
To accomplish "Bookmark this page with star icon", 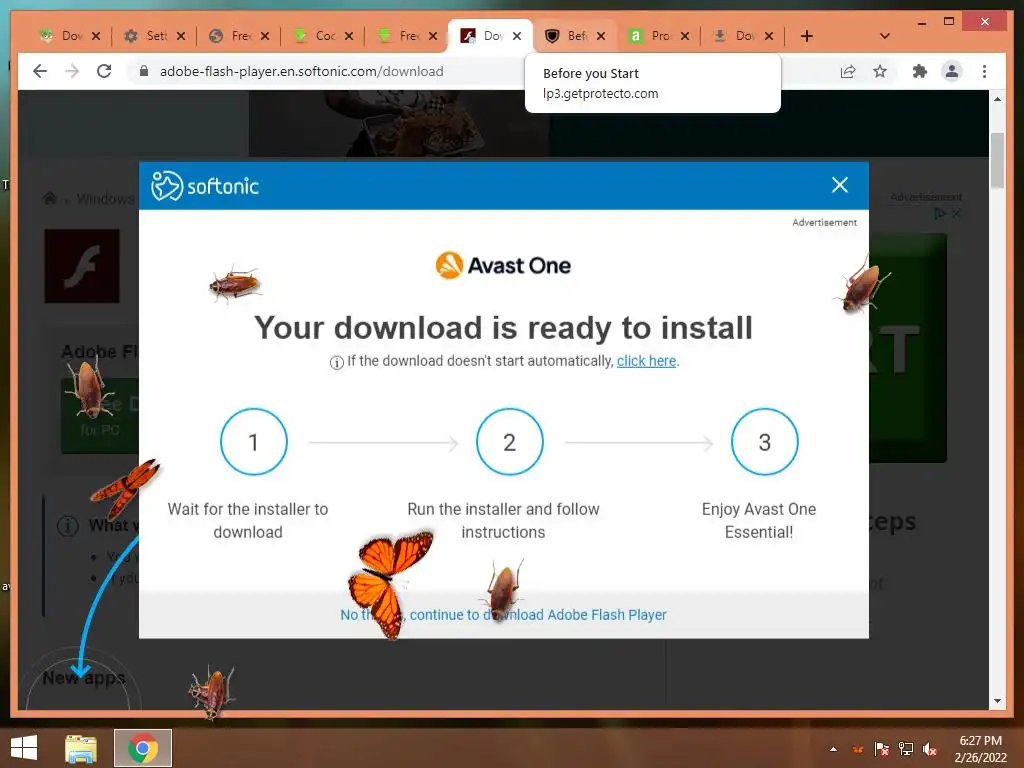I will point(880,71).
